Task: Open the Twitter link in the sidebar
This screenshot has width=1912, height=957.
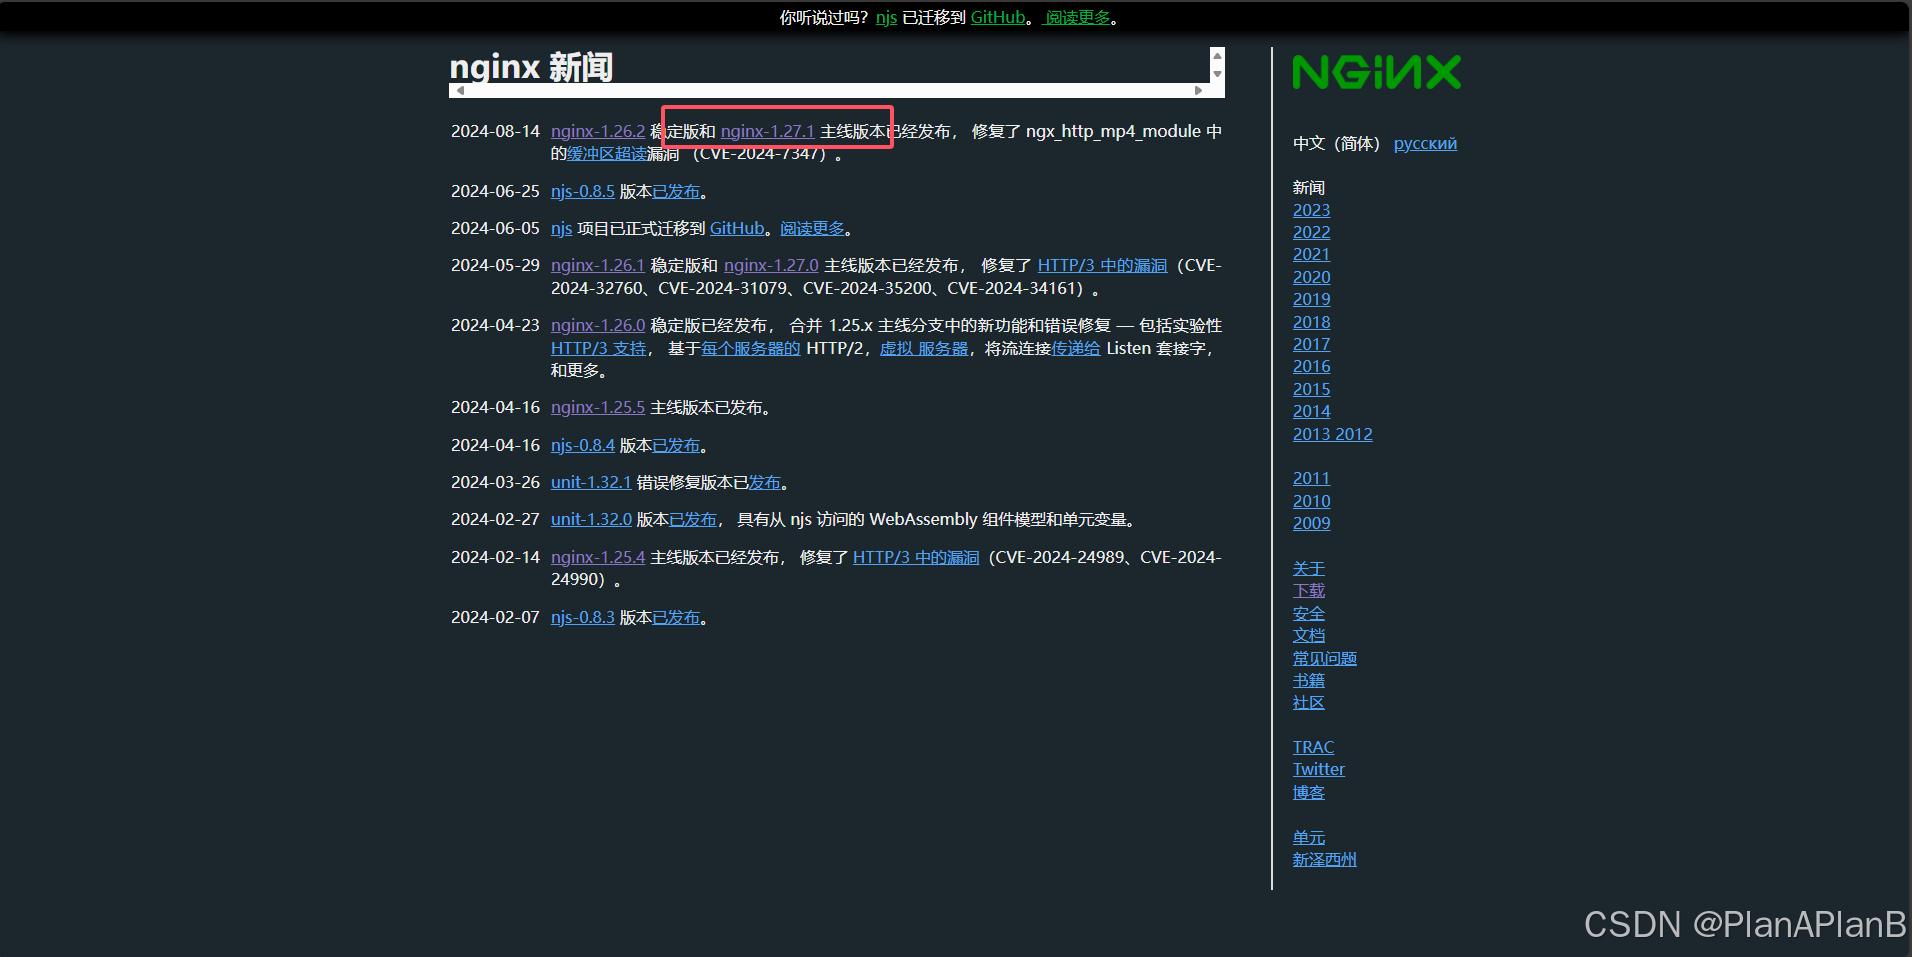Action: (1318, 770)
